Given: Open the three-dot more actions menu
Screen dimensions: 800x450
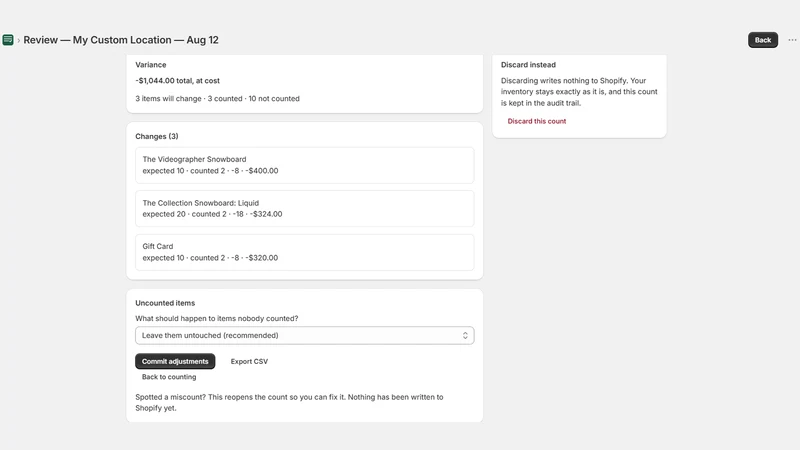Looking at the screenshot, I should (792, 40).
